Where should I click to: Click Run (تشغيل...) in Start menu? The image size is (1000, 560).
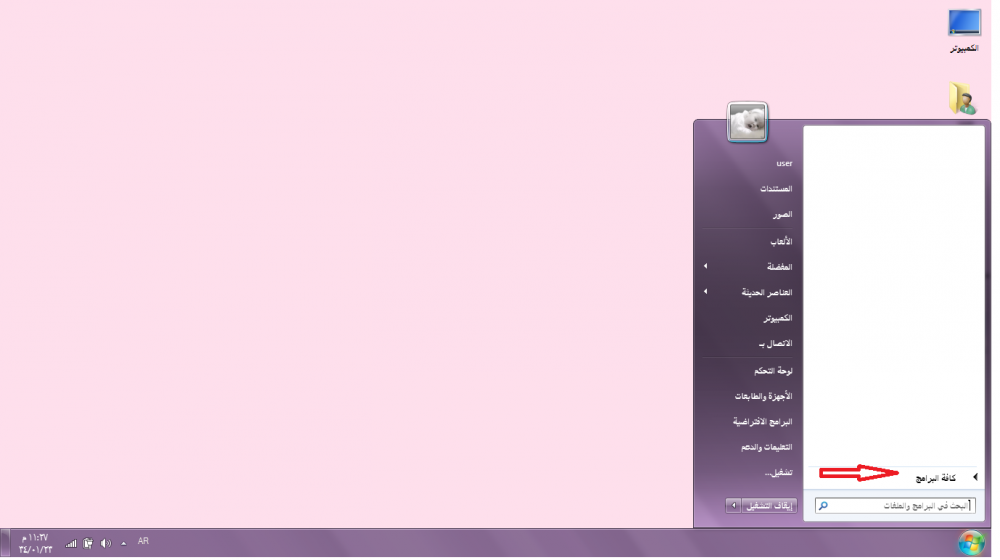[x=778, y=472]
